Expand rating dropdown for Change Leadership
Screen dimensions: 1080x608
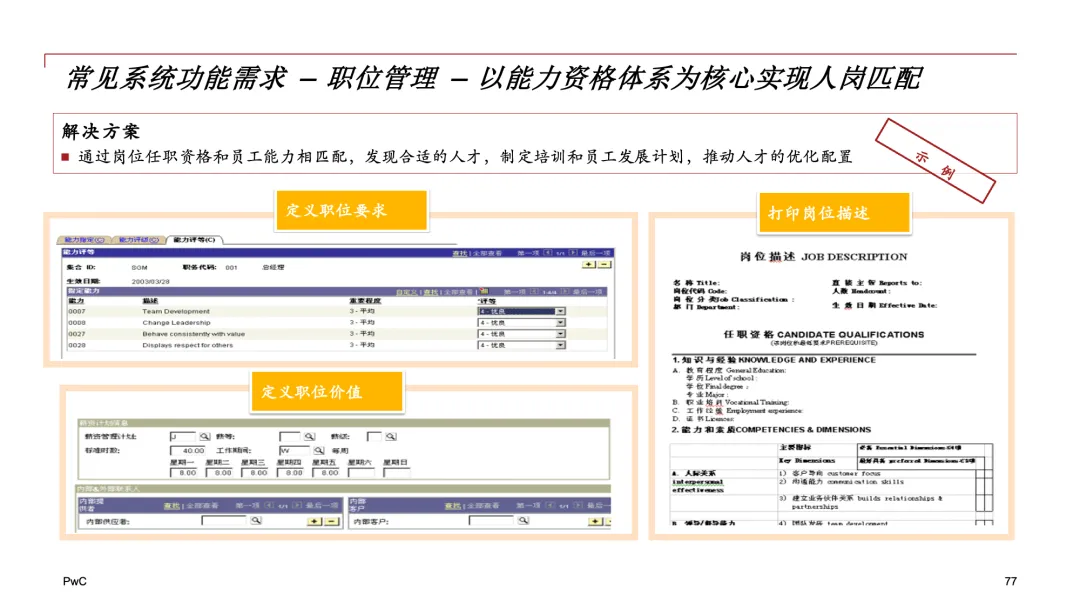click(560, 322)
